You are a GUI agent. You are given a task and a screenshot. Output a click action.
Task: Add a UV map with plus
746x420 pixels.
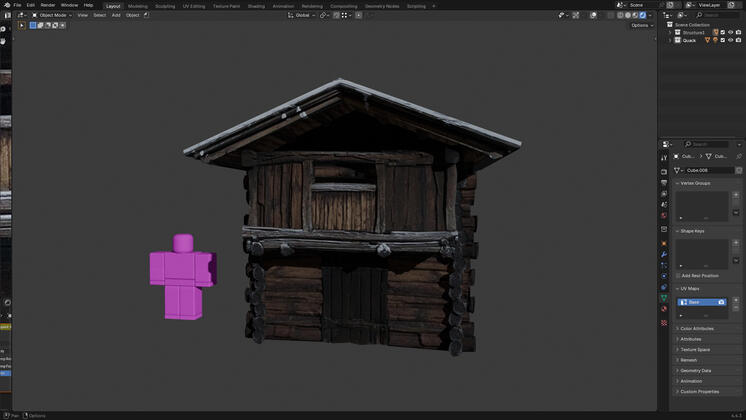click(736, 300)
